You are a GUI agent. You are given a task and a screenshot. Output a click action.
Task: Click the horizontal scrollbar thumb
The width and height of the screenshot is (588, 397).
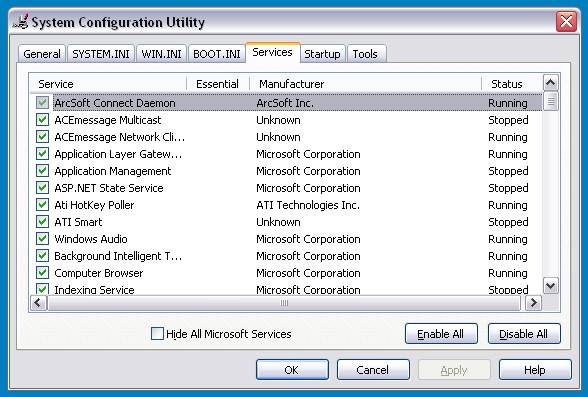284,303
